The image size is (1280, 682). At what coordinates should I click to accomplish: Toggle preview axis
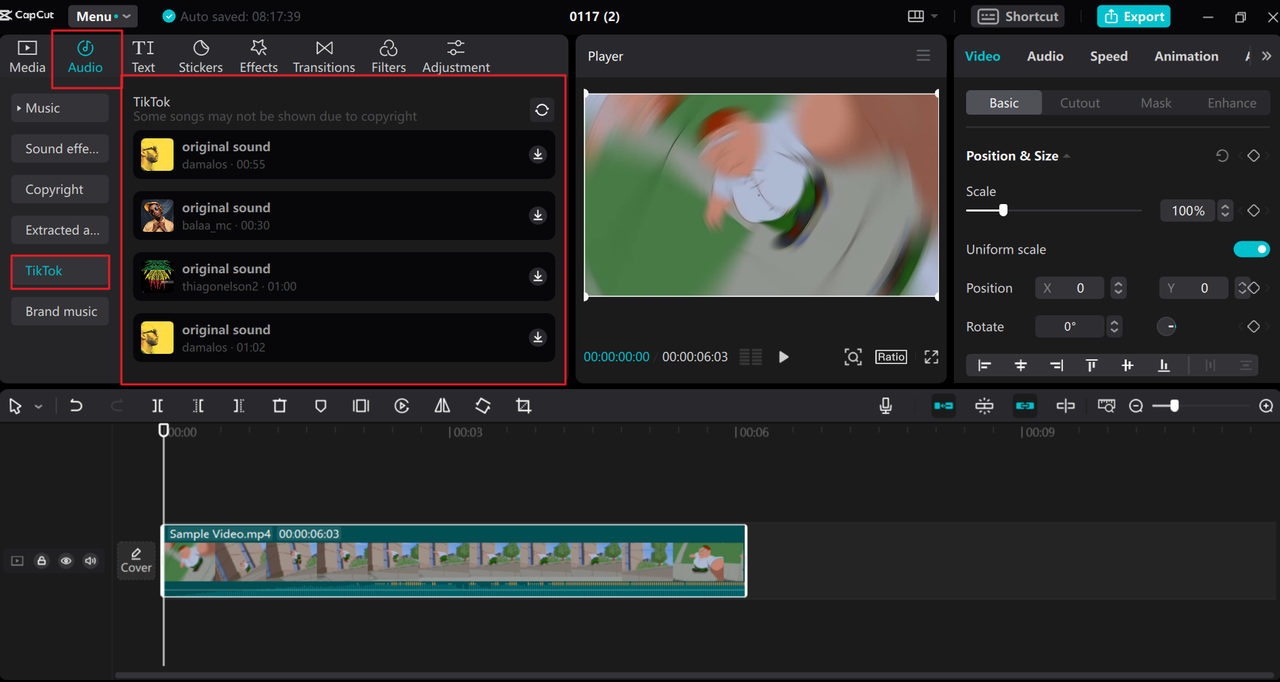point(1065,406)
